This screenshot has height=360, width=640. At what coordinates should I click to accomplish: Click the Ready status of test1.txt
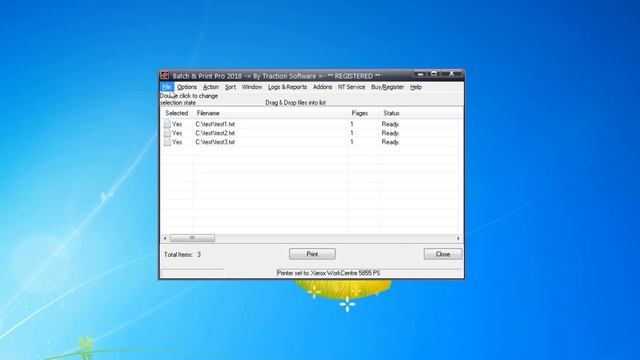pyautogui.click(x=391, y=124)
